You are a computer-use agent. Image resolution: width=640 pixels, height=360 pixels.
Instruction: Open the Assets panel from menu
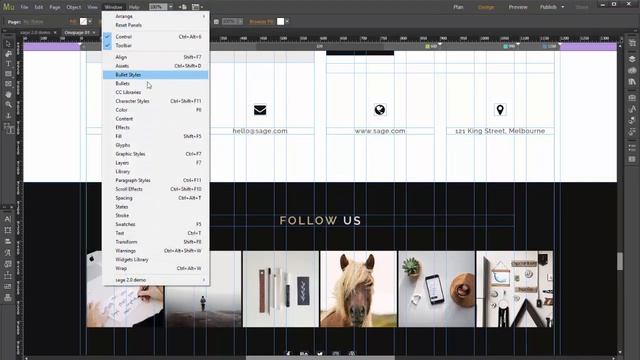coord(156,66)
